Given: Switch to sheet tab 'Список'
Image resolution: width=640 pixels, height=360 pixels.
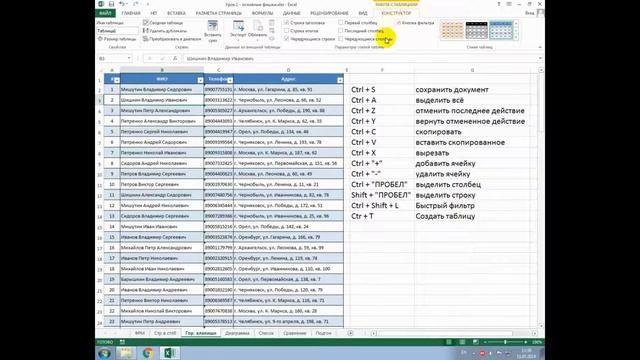Looking at the screenshot, I should click(266, 333).
